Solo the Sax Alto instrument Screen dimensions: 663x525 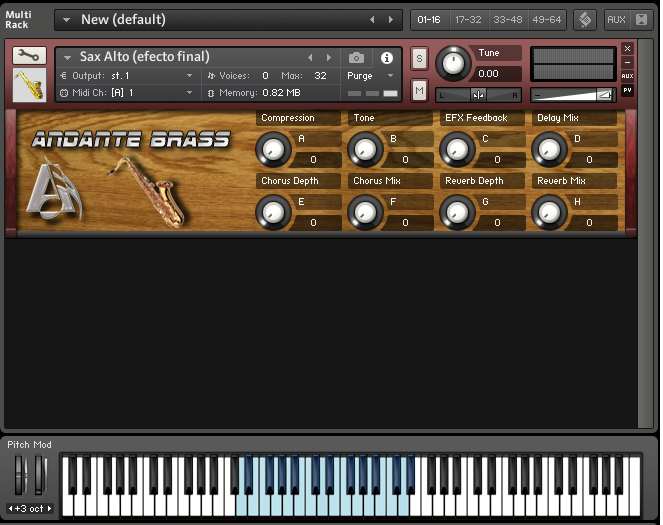419,58
